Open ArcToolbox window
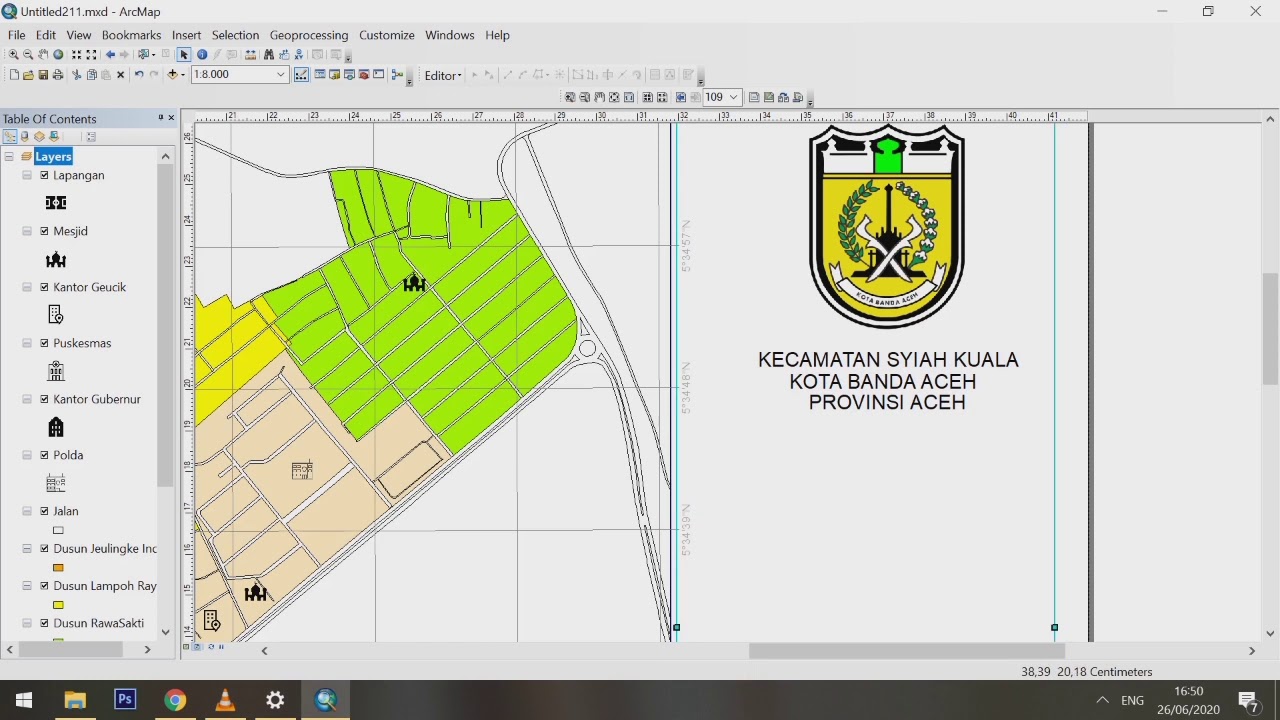 pos(363,75)
